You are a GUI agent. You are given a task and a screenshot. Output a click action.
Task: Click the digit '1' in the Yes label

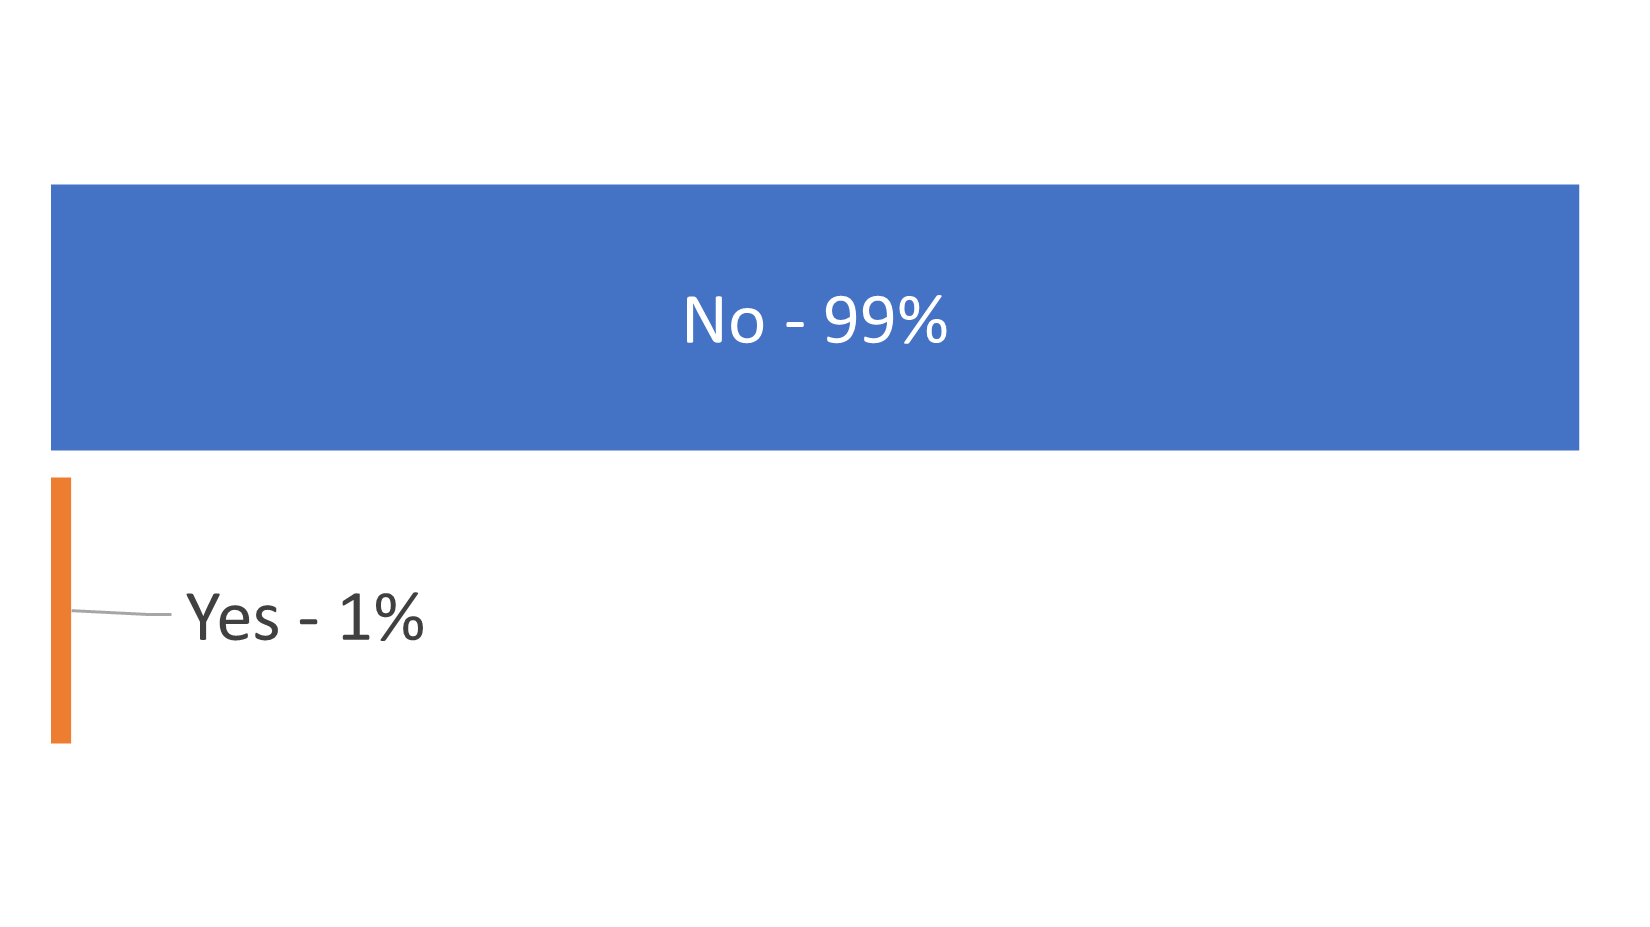(x=354, y=617)
